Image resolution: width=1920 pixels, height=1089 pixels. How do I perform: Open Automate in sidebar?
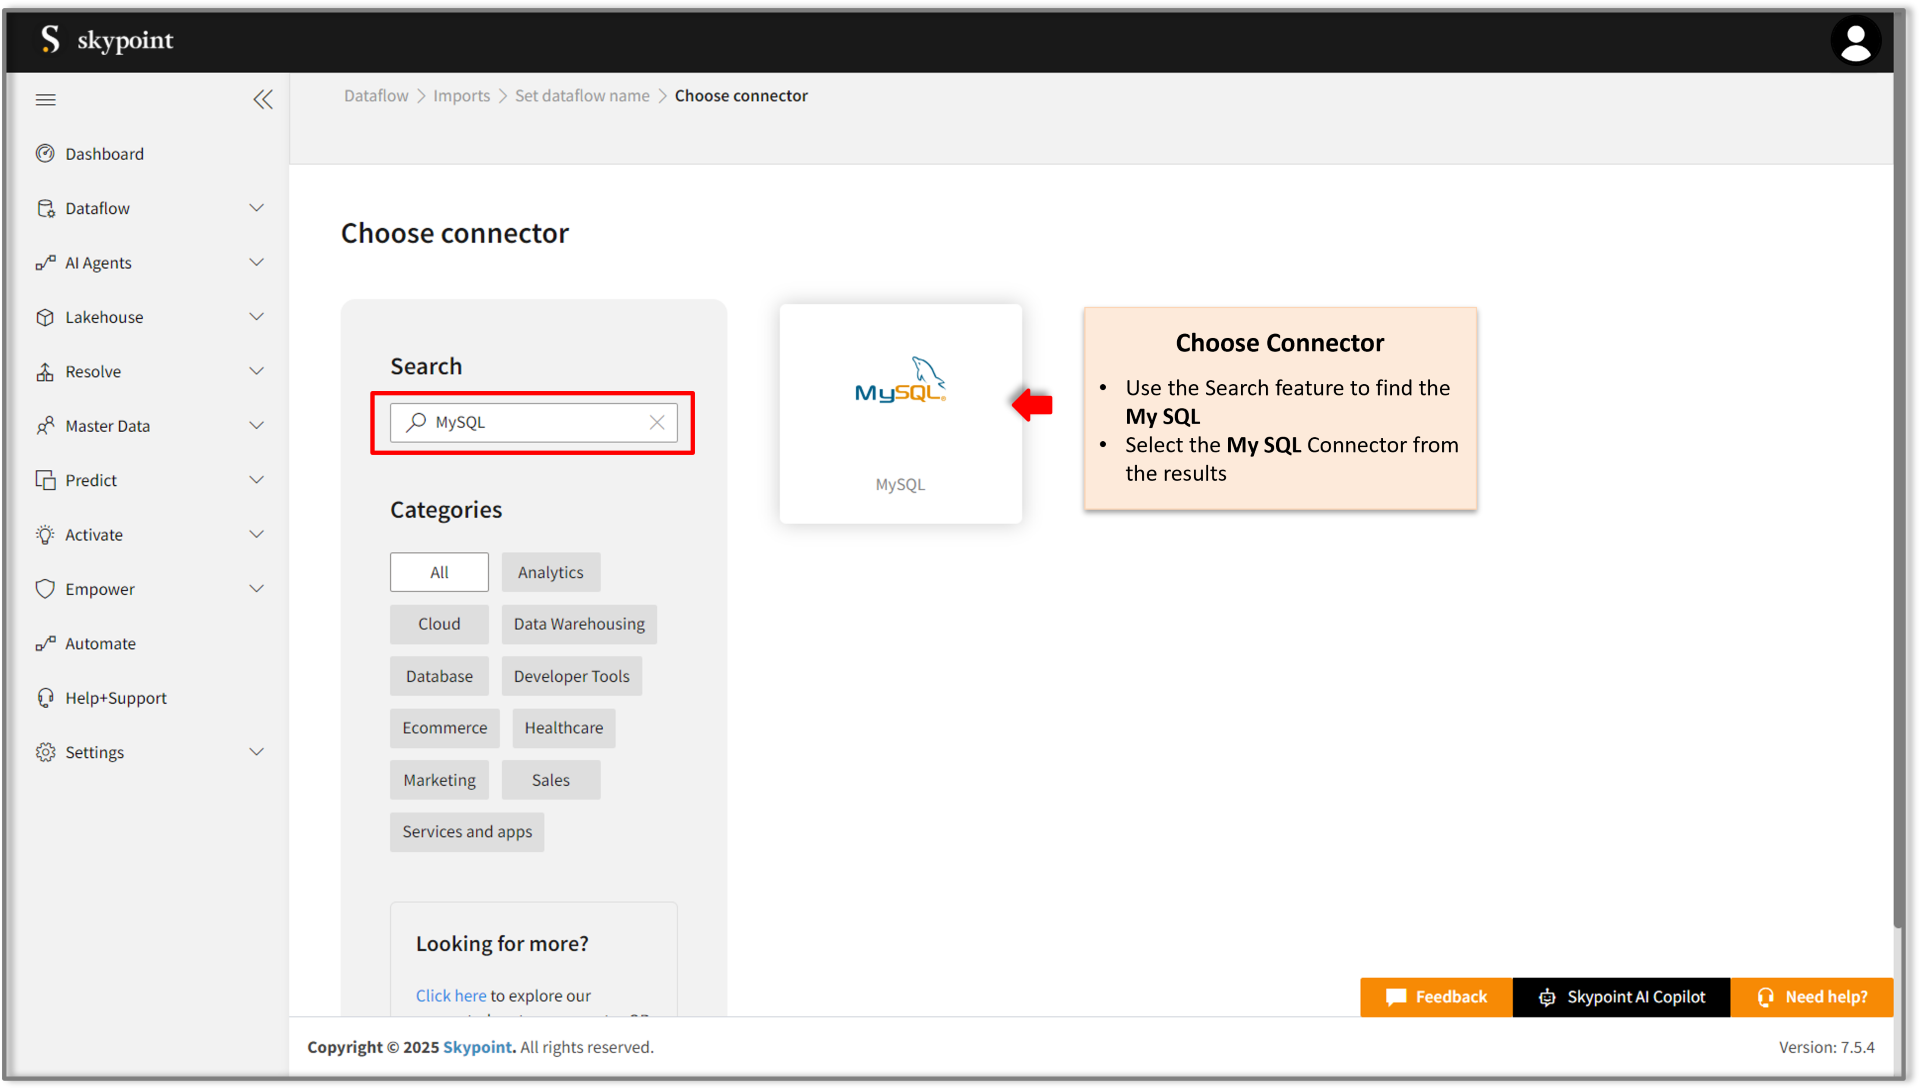[x=100, y=644]
